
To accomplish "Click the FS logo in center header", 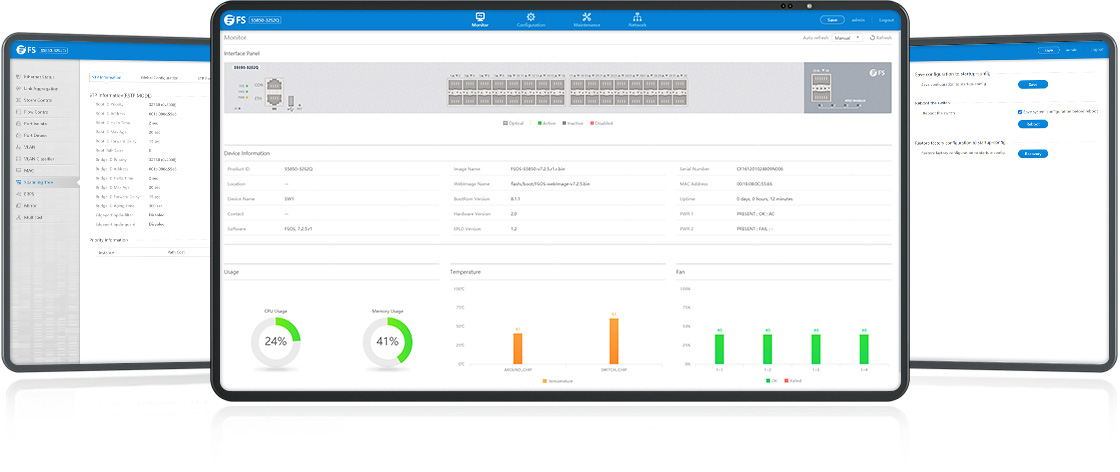I will 236,19.
